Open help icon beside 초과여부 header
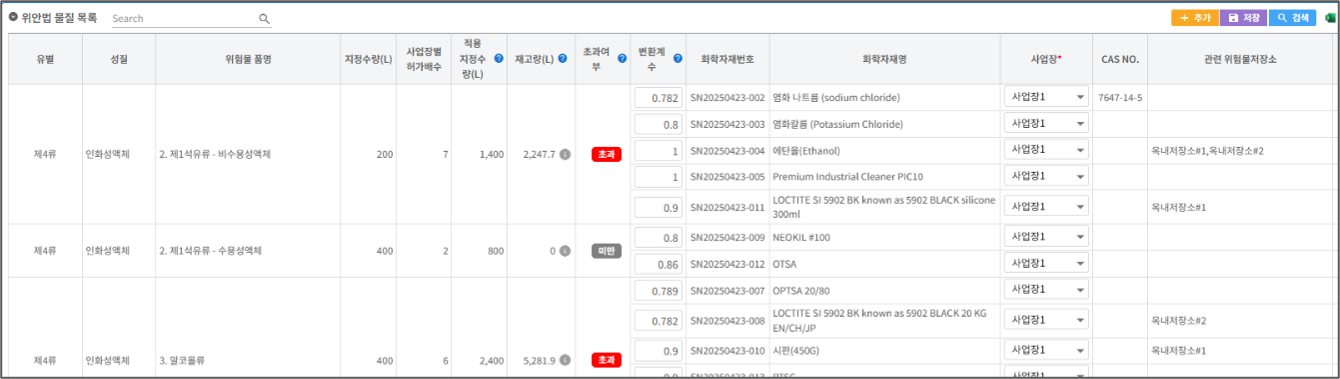 (622, 59)
